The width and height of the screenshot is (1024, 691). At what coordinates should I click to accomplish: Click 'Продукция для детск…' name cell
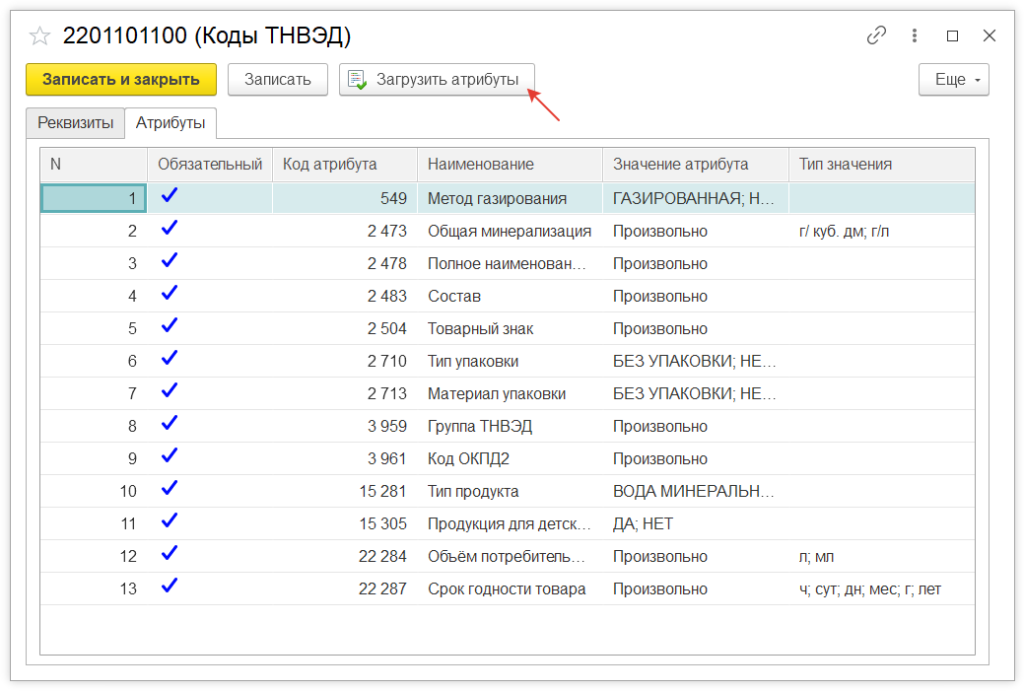point(509,524)
